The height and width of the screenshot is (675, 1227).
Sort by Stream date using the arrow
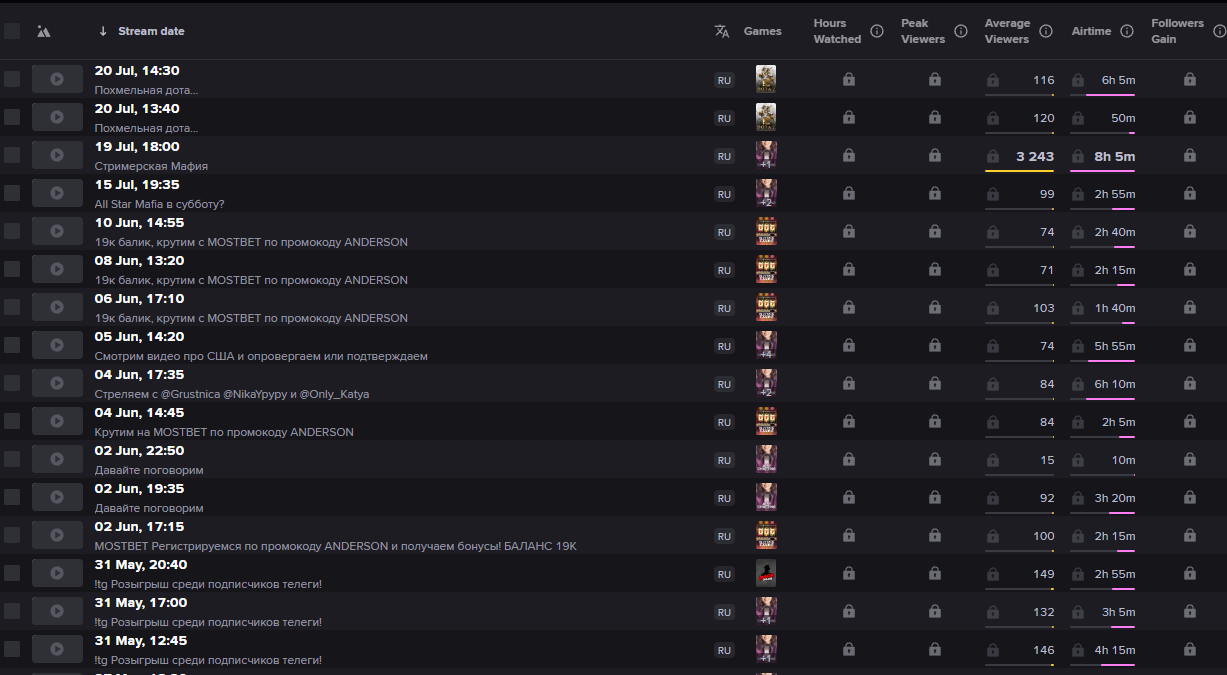pyautogui.click(x=103, y=31)
